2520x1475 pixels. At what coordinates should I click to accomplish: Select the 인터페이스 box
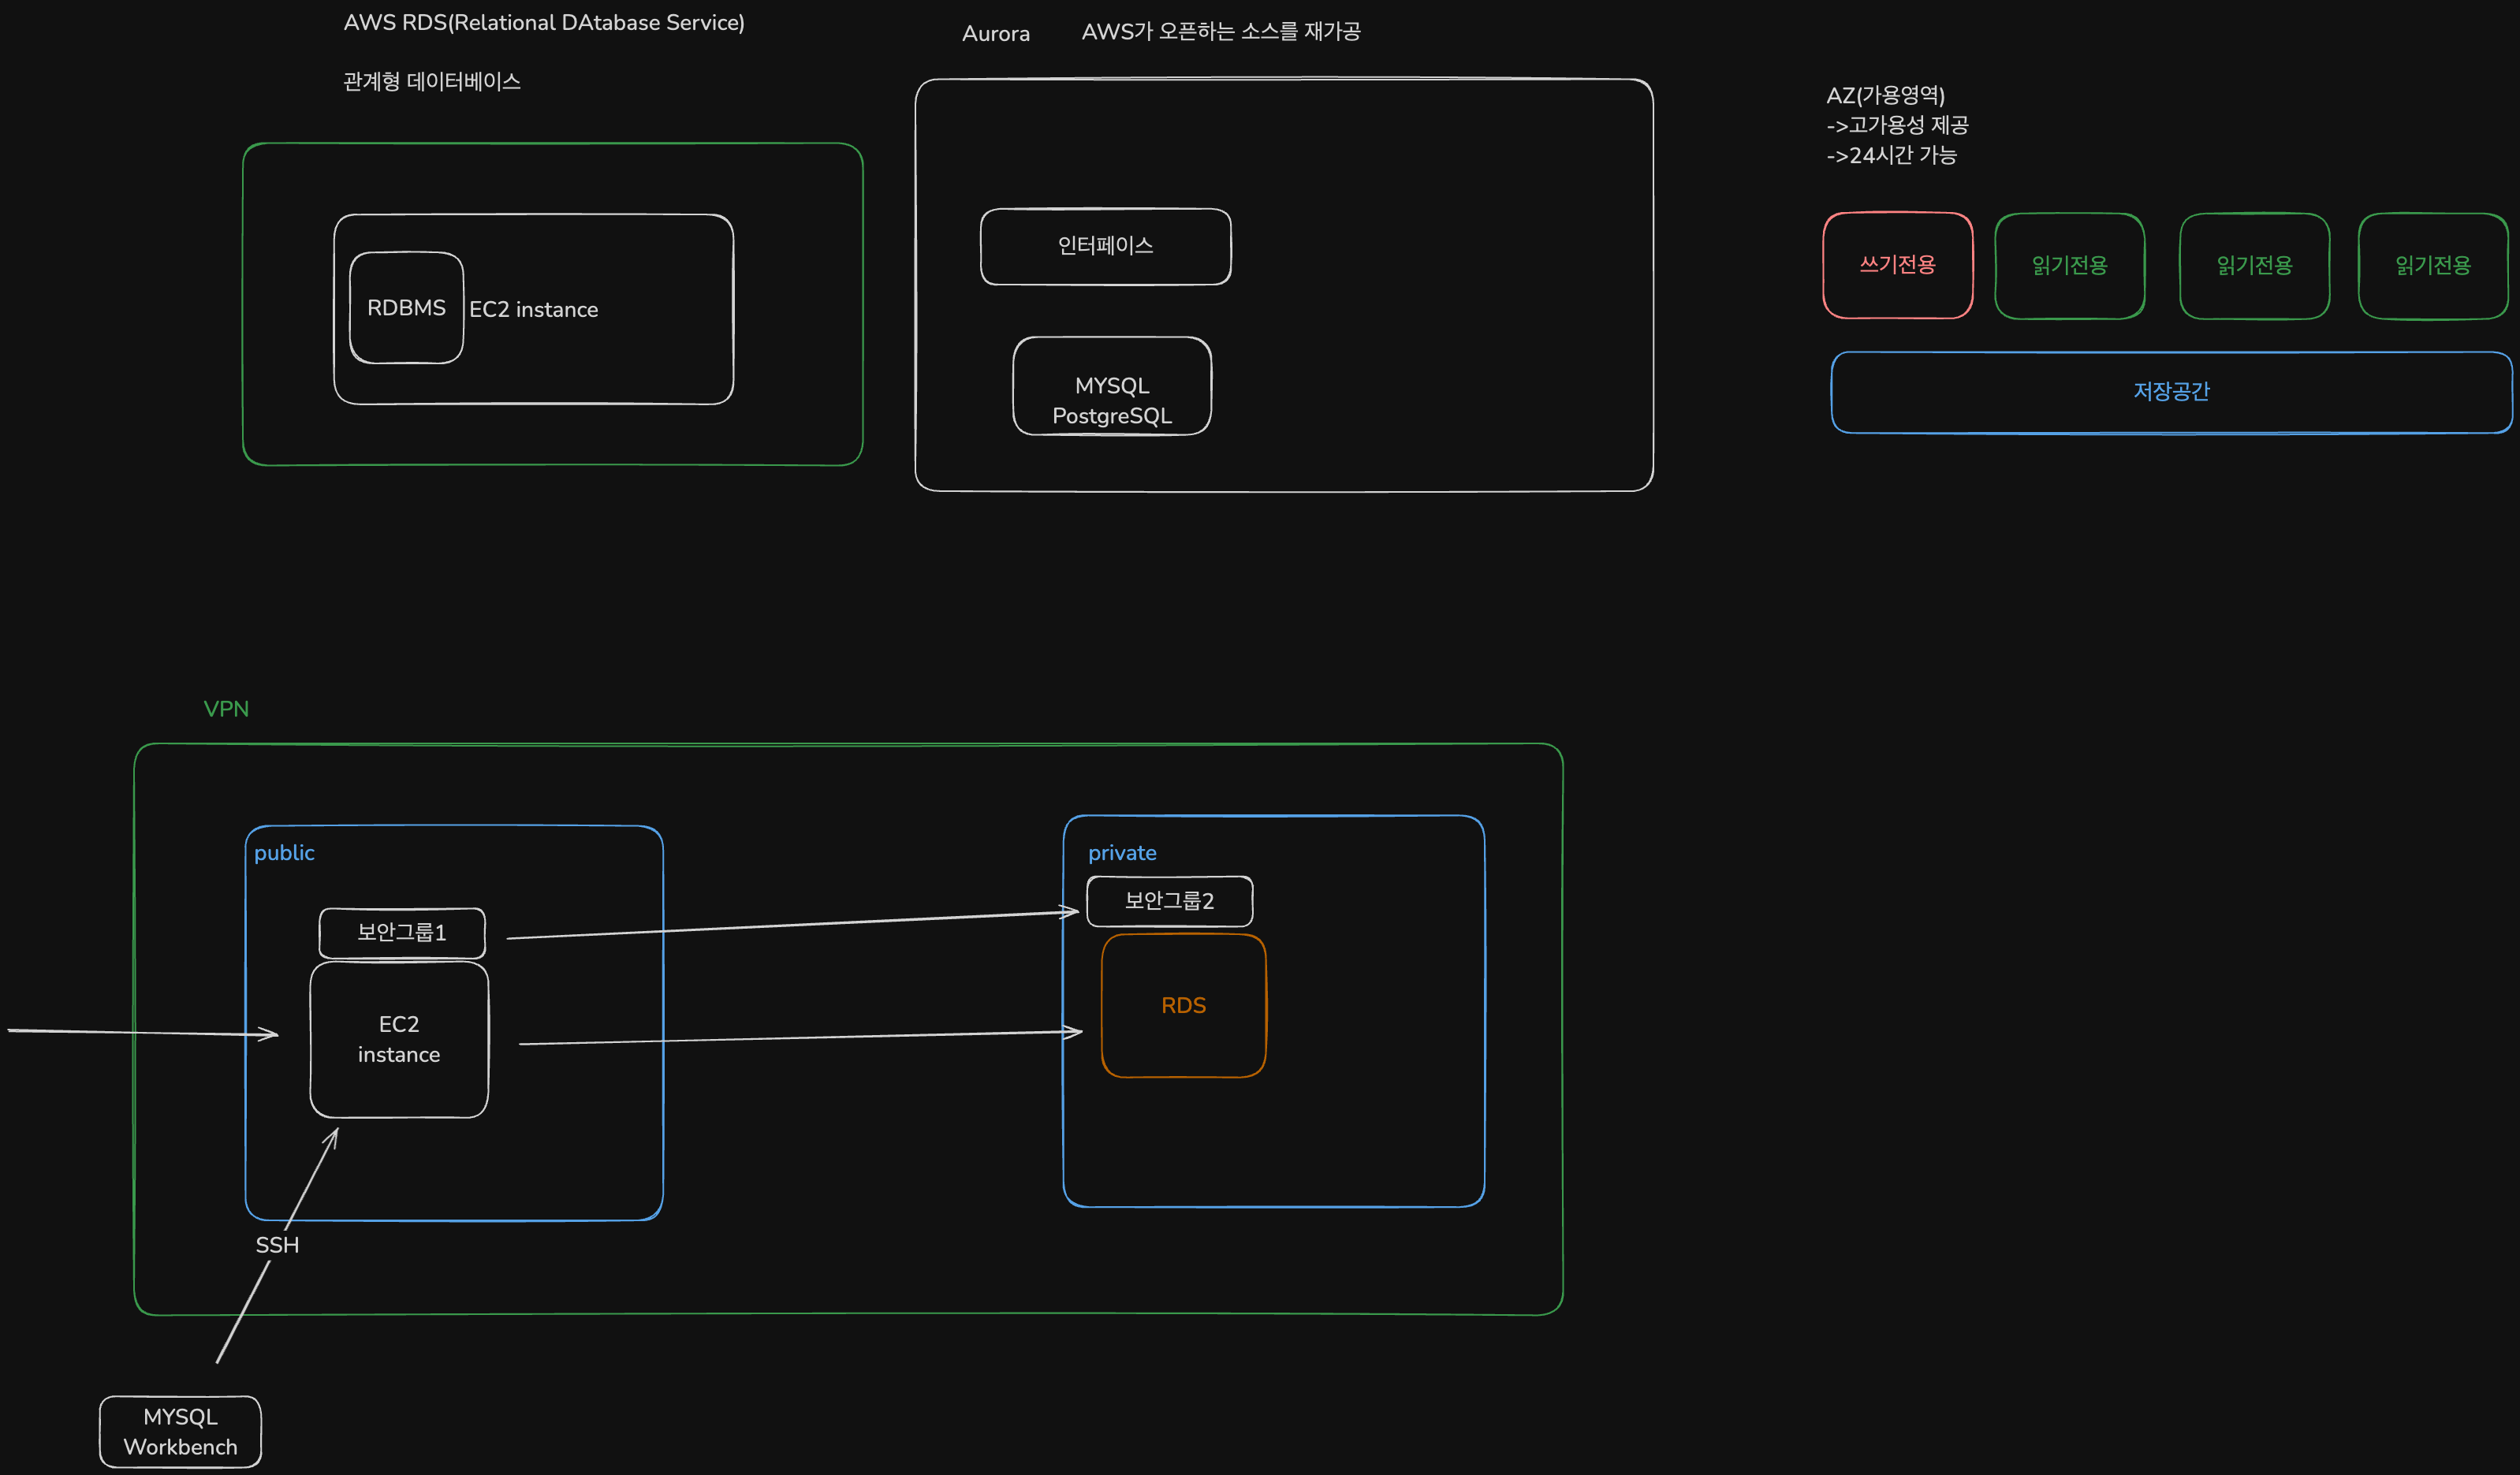tap(1105, 246)
